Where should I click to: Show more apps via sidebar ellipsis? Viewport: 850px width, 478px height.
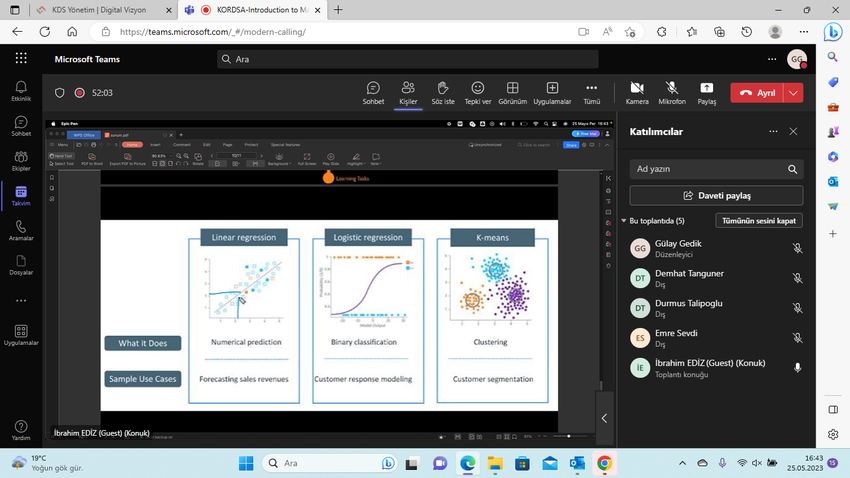point(21,300)
